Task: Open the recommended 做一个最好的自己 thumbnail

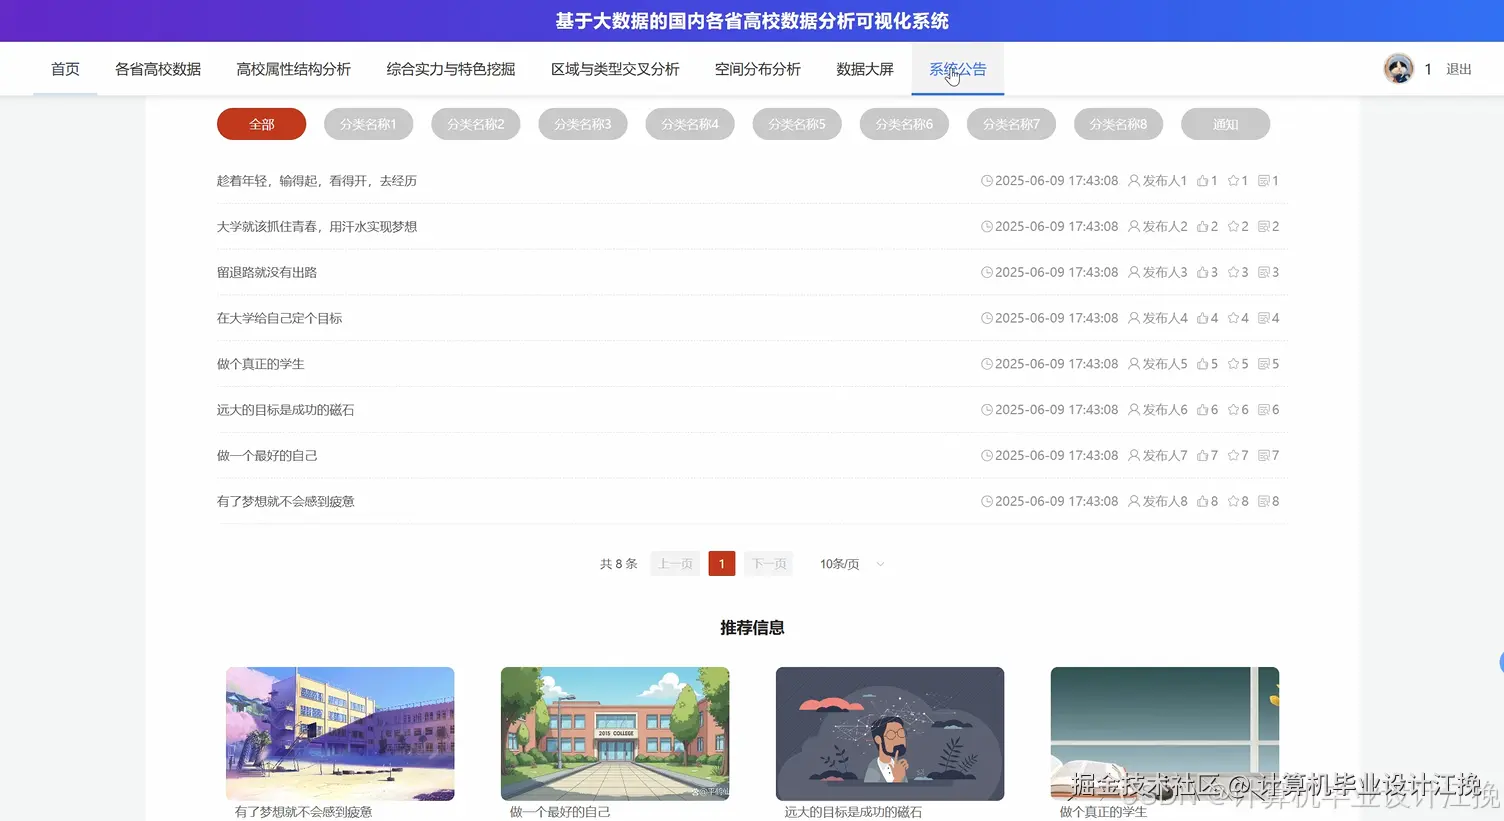Action: click(615, 734)
